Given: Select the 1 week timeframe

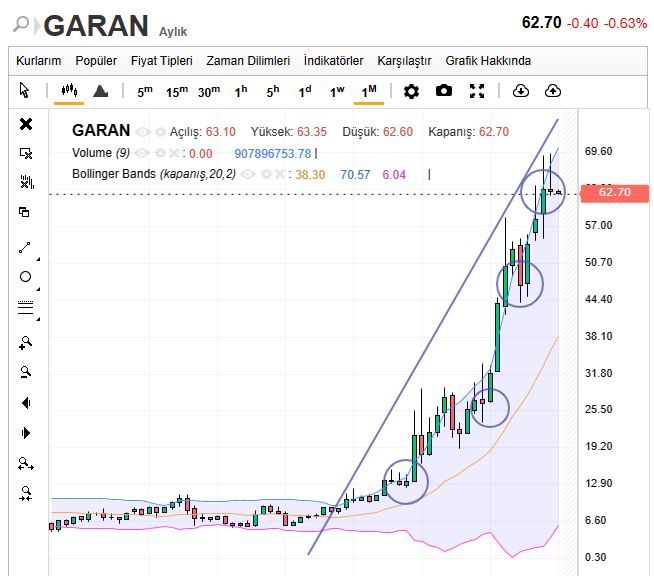Looking at the screenshot, I should pos(337,91).
